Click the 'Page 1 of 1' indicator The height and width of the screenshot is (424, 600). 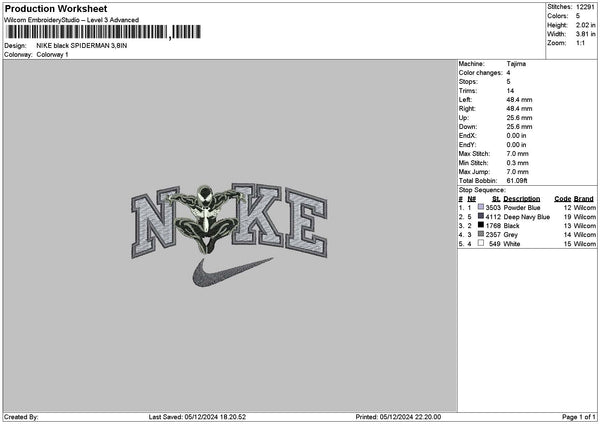pos(579,417)
